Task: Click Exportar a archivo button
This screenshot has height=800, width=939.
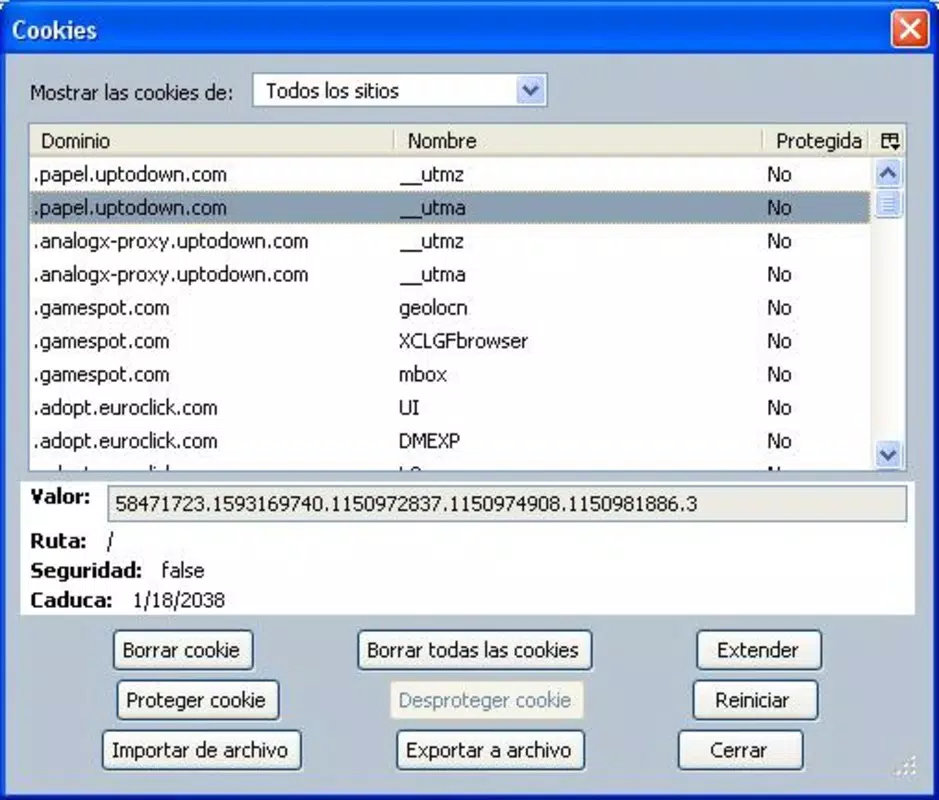Action: pos(490,750)
